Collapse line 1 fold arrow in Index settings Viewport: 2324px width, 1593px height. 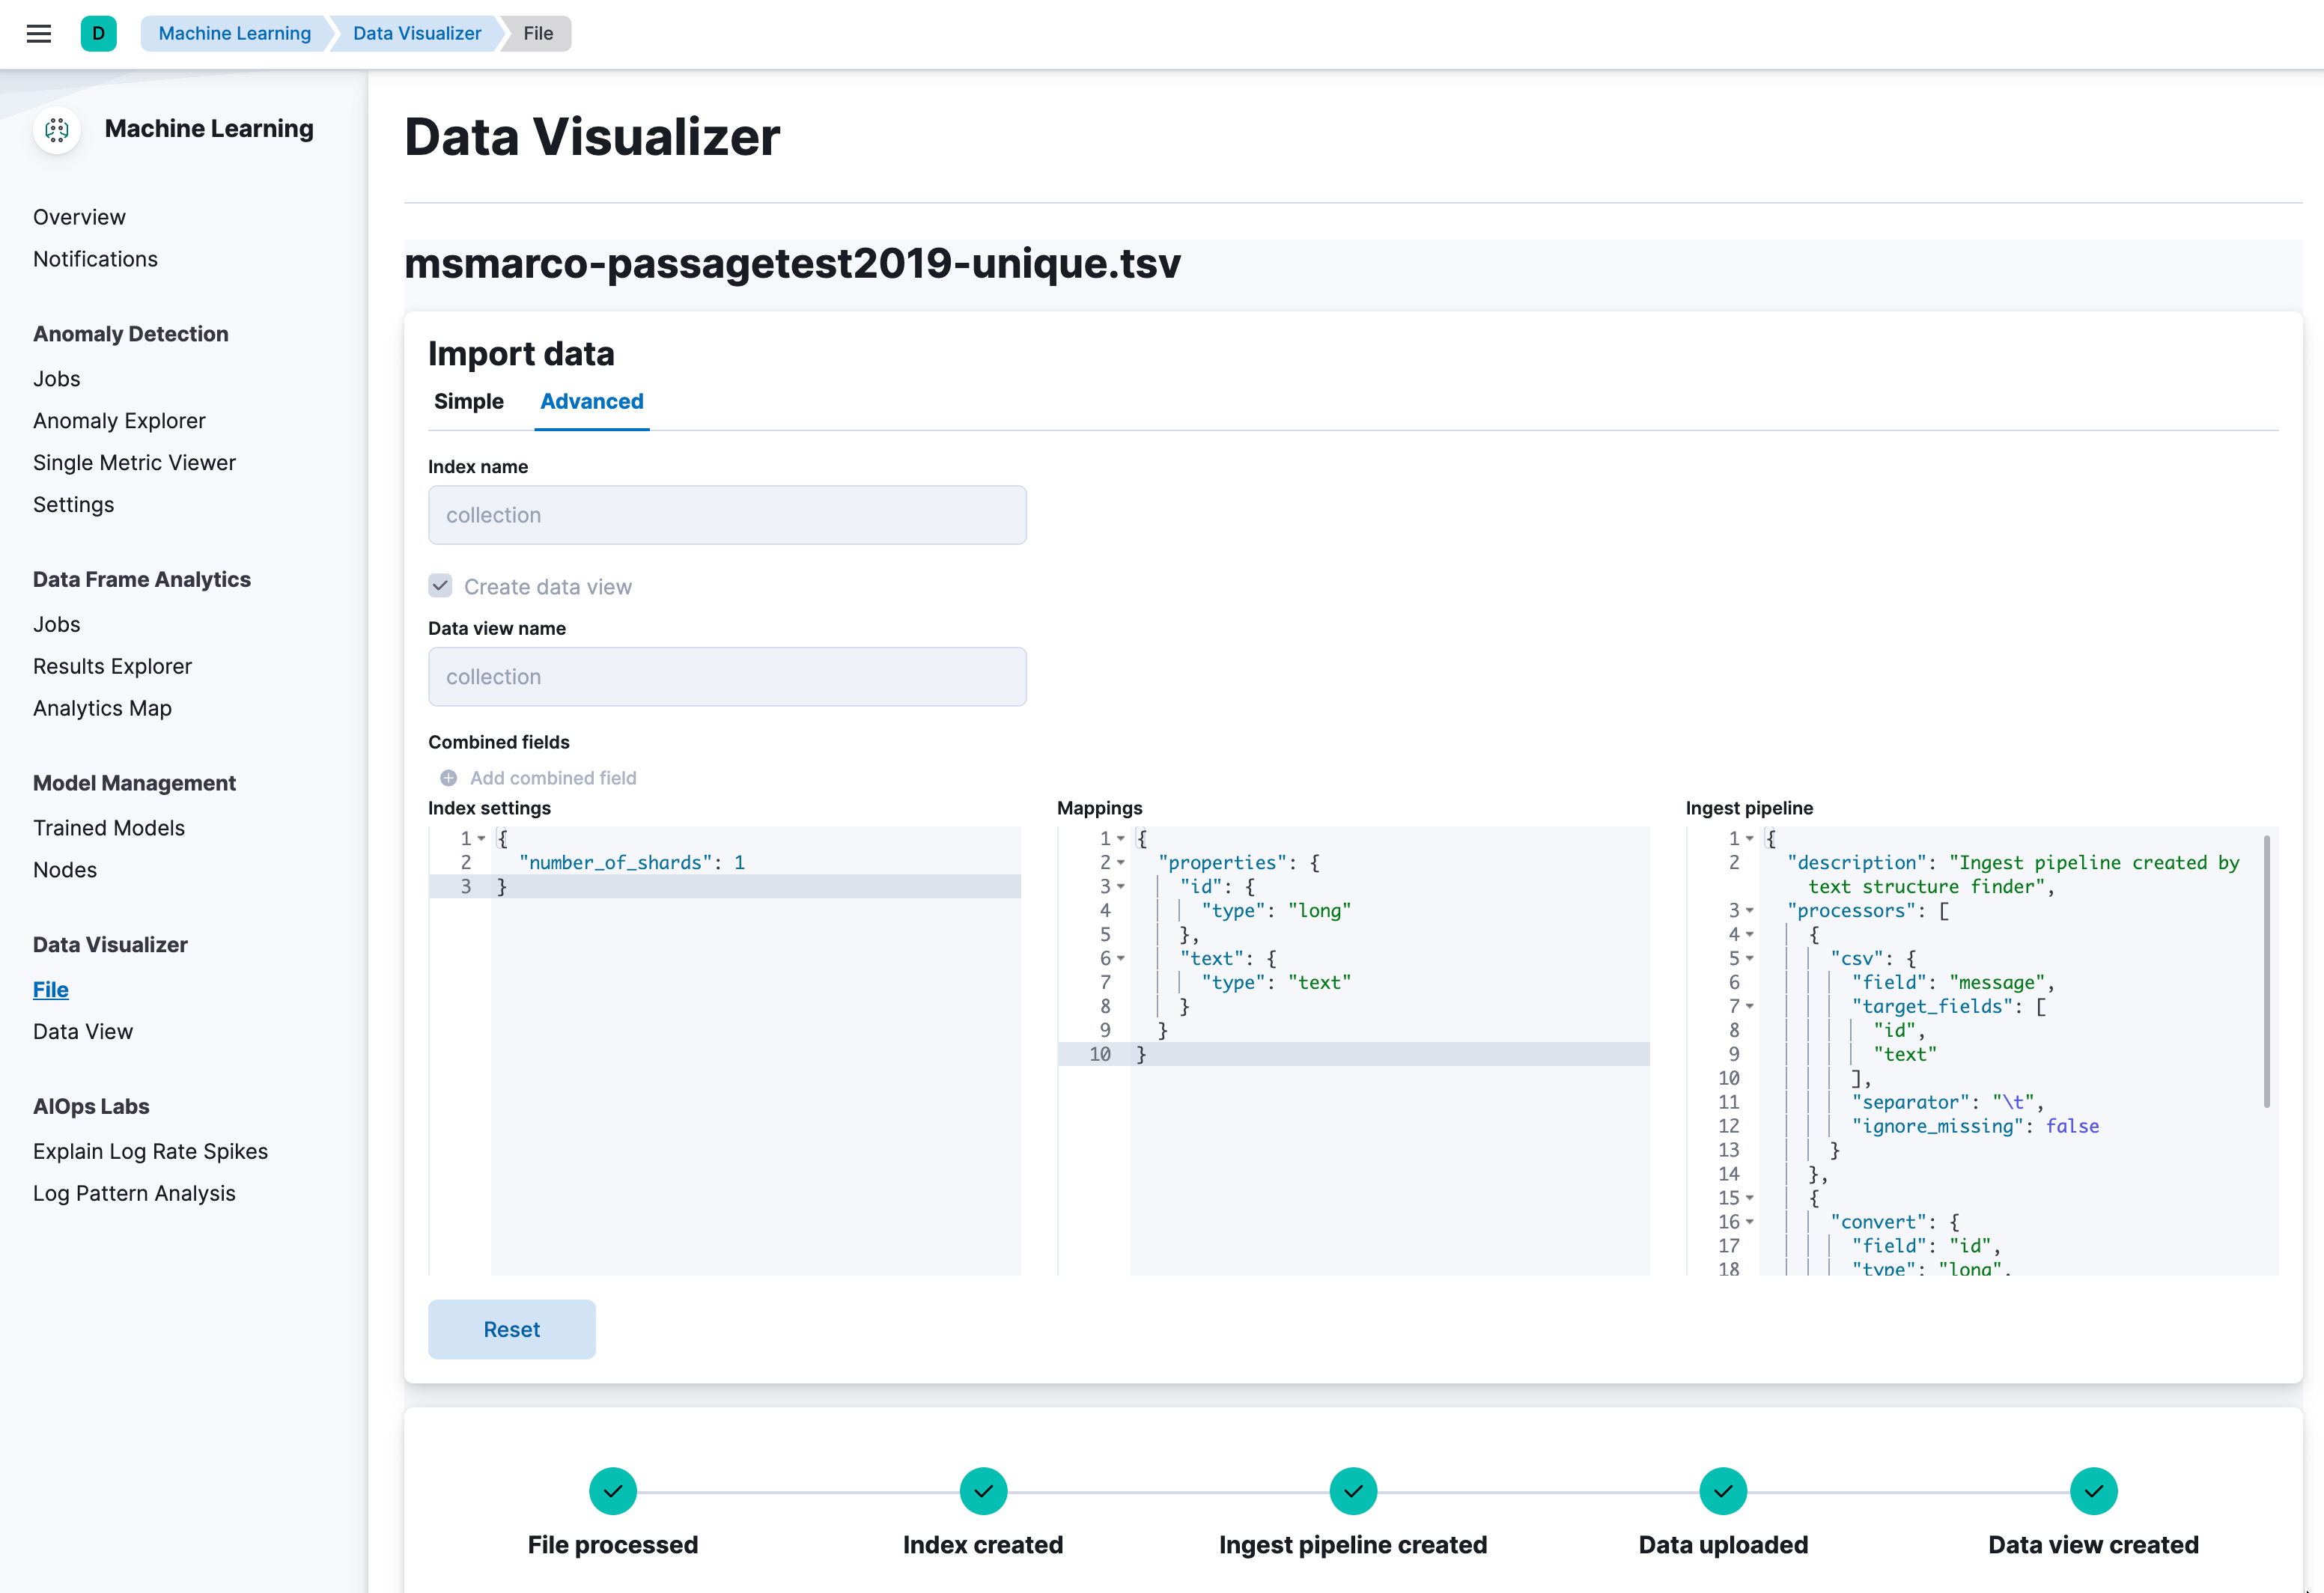coord(481,838)
